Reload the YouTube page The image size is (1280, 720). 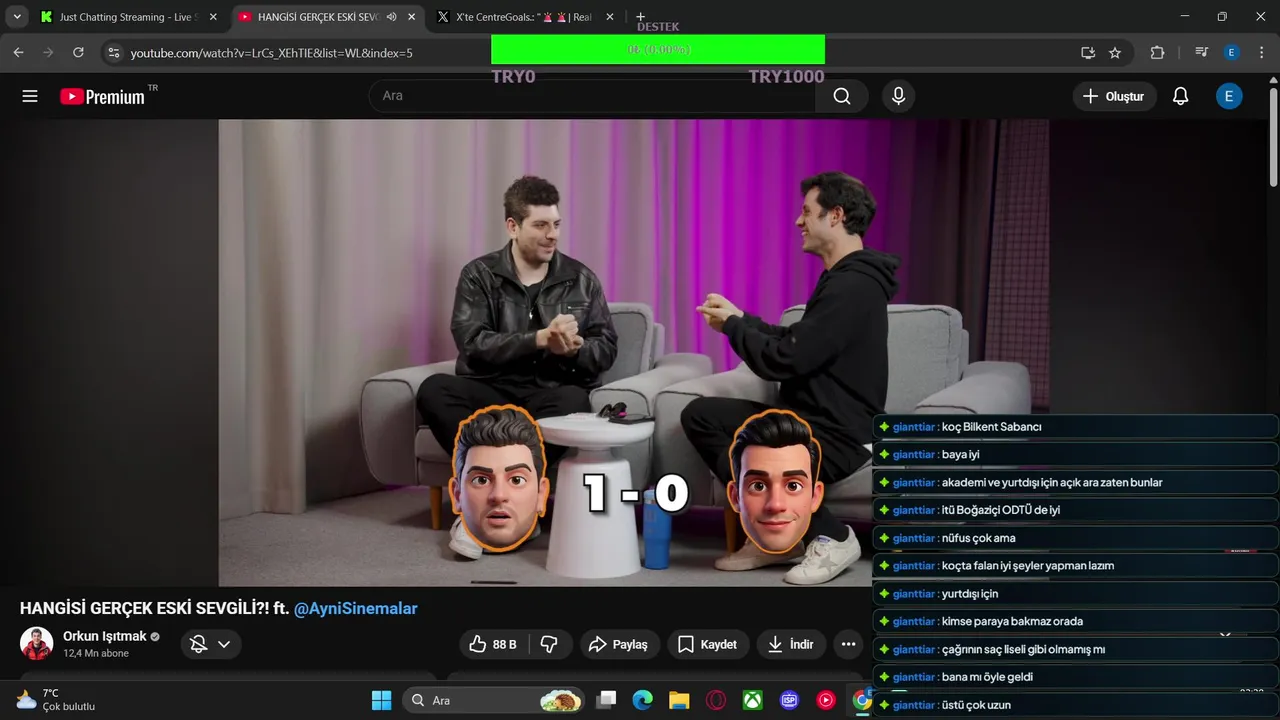(78, 52)
